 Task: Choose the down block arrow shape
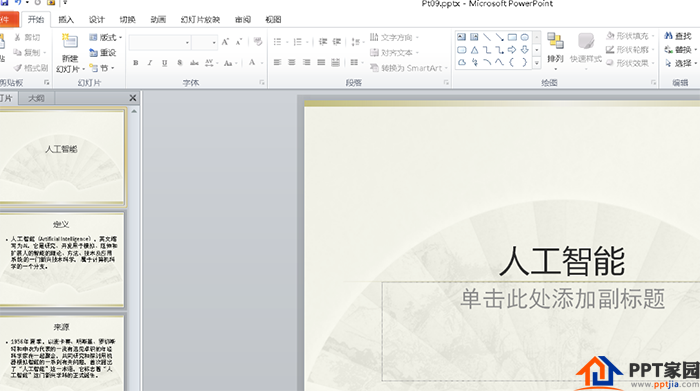coord(525,50)
